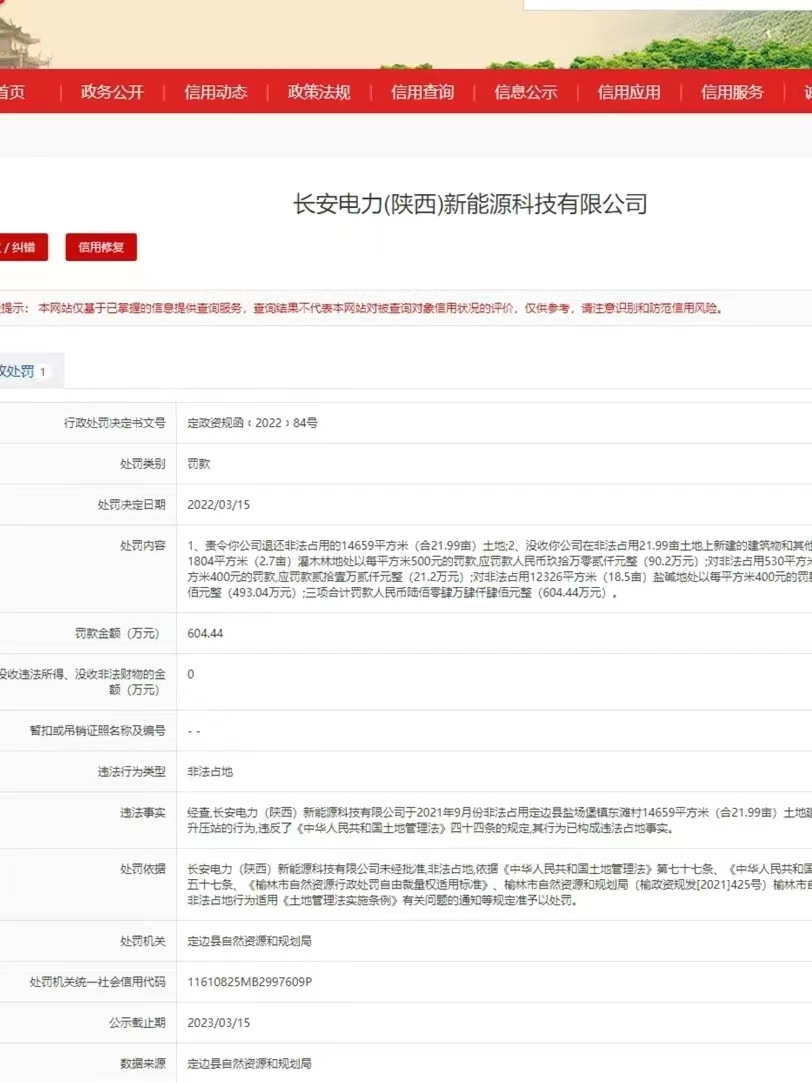The width and height of the screenshot is (812, 1083).
Task: Click the penalty type value 罚款
Action: pos(199,463)
